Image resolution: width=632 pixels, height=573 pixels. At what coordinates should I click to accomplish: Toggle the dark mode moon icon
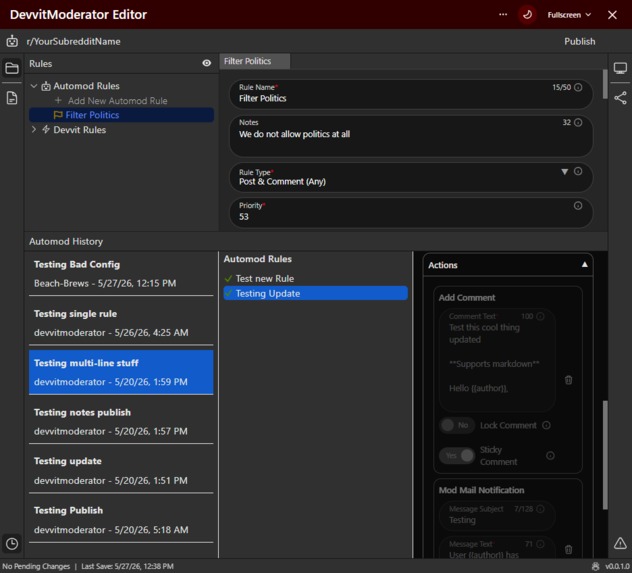pos(527,15)
